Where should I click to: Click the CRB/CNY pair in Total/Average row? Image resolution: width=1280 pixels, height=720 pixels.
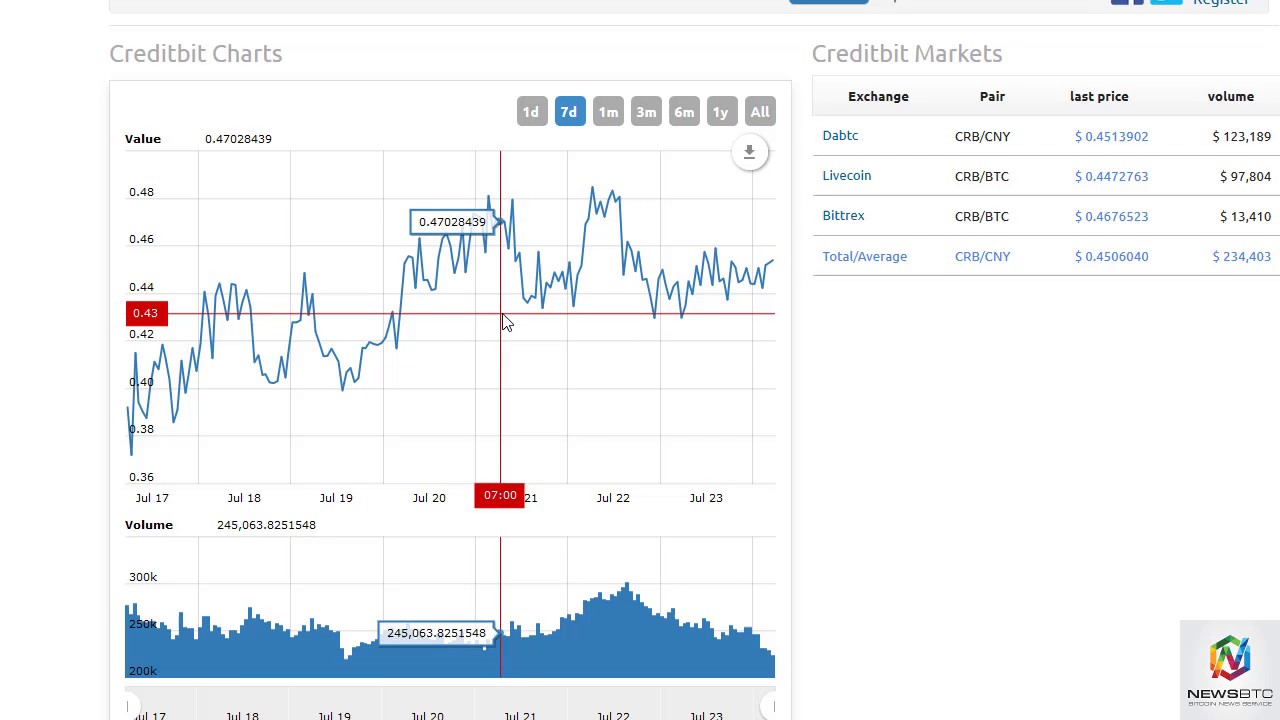pyautogui.click(x=982, y=256)
